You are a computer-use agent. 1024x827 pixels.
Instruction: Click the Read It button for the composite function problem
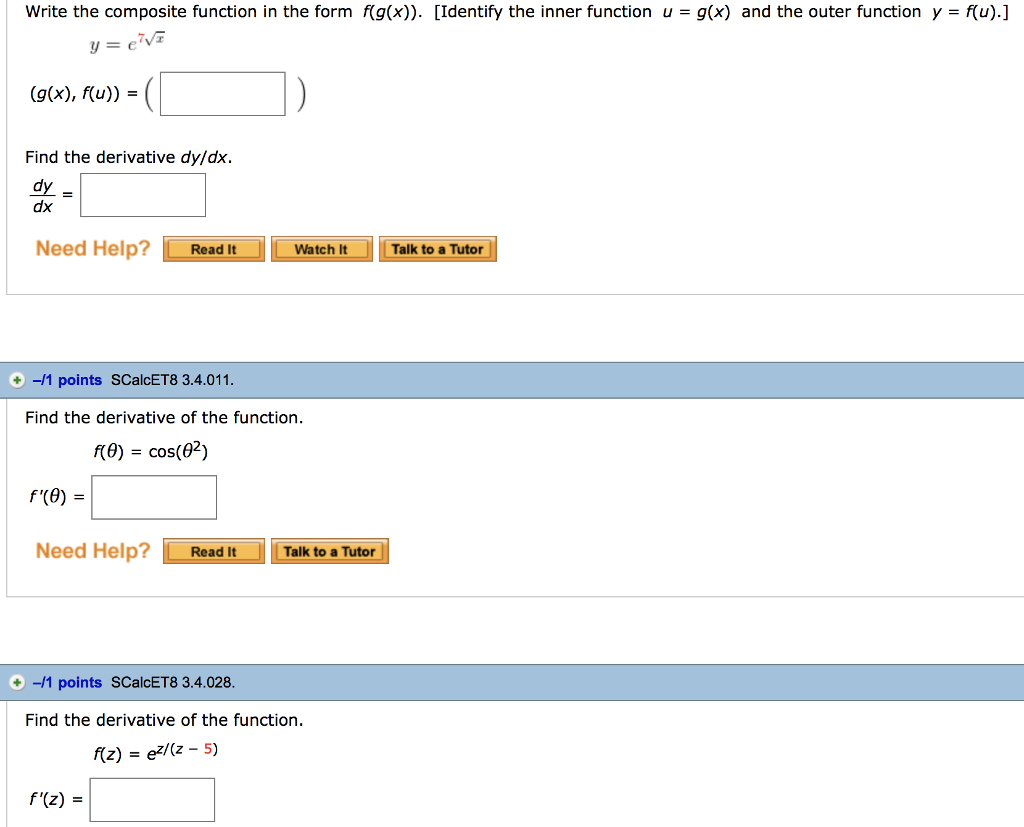(x=213, y=248)
